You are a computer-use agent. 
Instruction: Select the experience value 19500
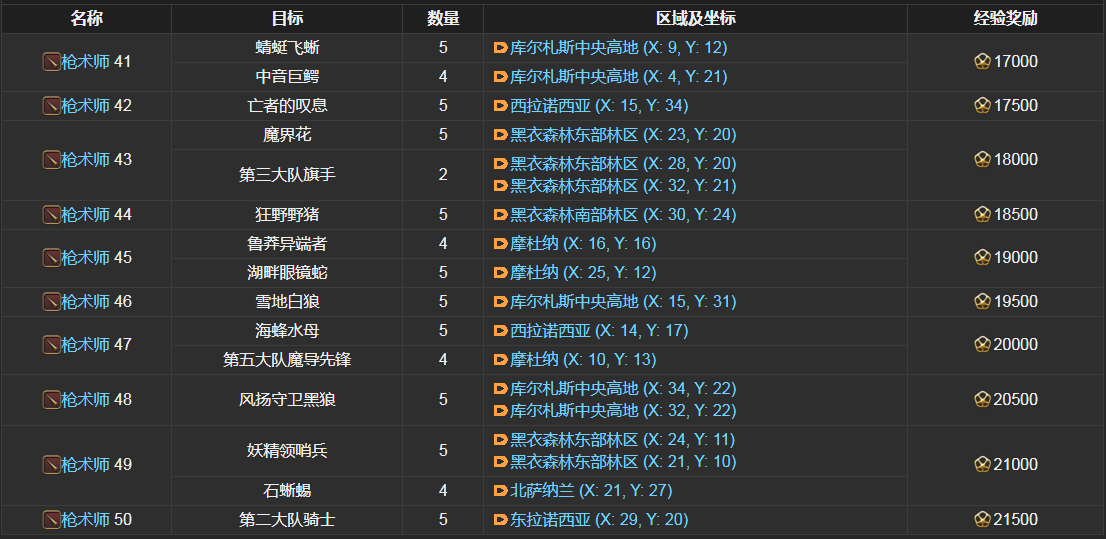(1016, 302)
